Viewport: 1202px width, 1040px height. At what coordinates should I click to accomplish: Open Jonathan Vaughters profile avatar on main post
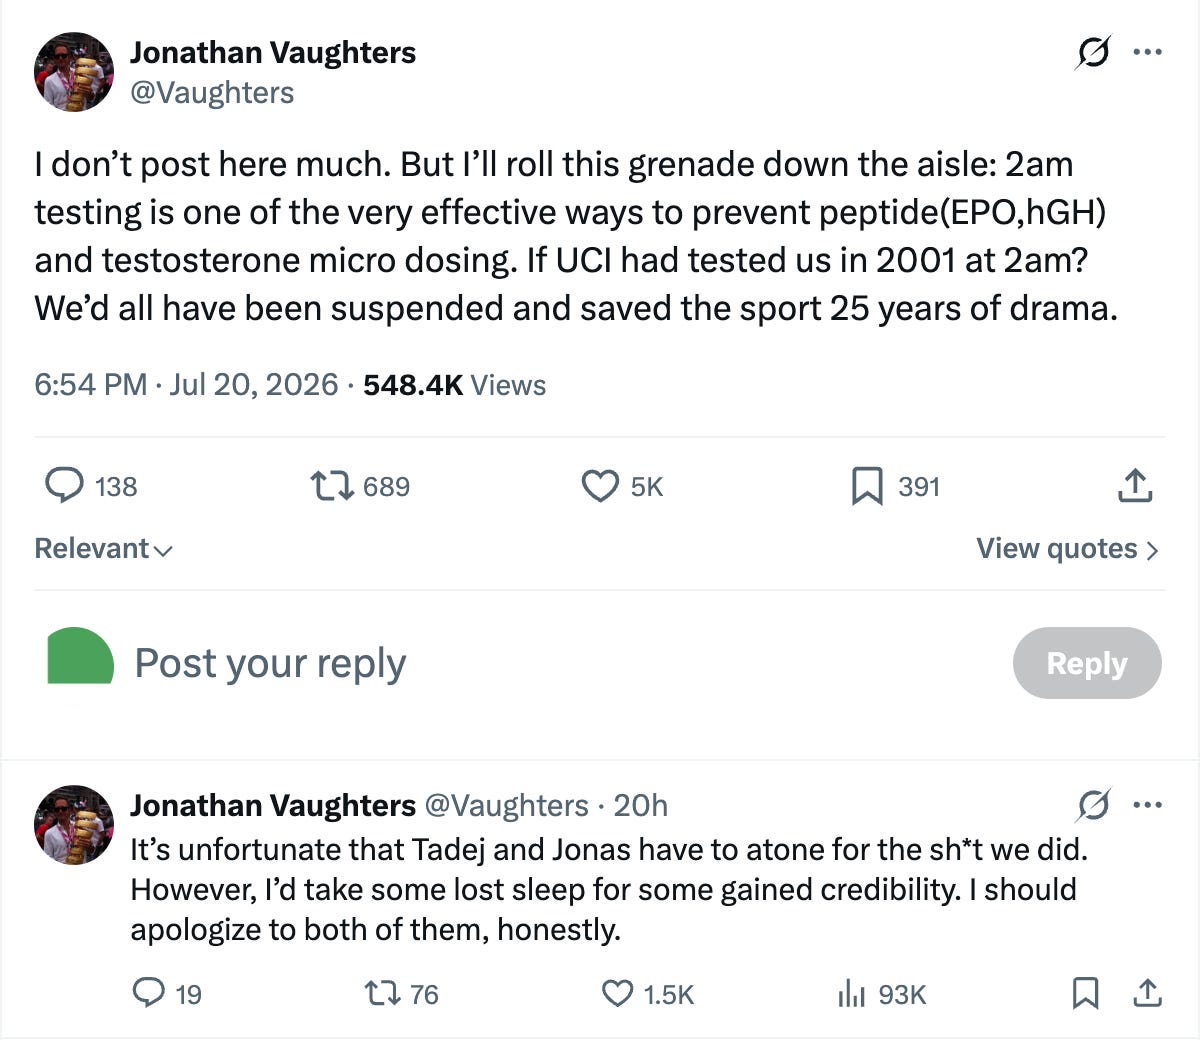(x=74, y=72)
